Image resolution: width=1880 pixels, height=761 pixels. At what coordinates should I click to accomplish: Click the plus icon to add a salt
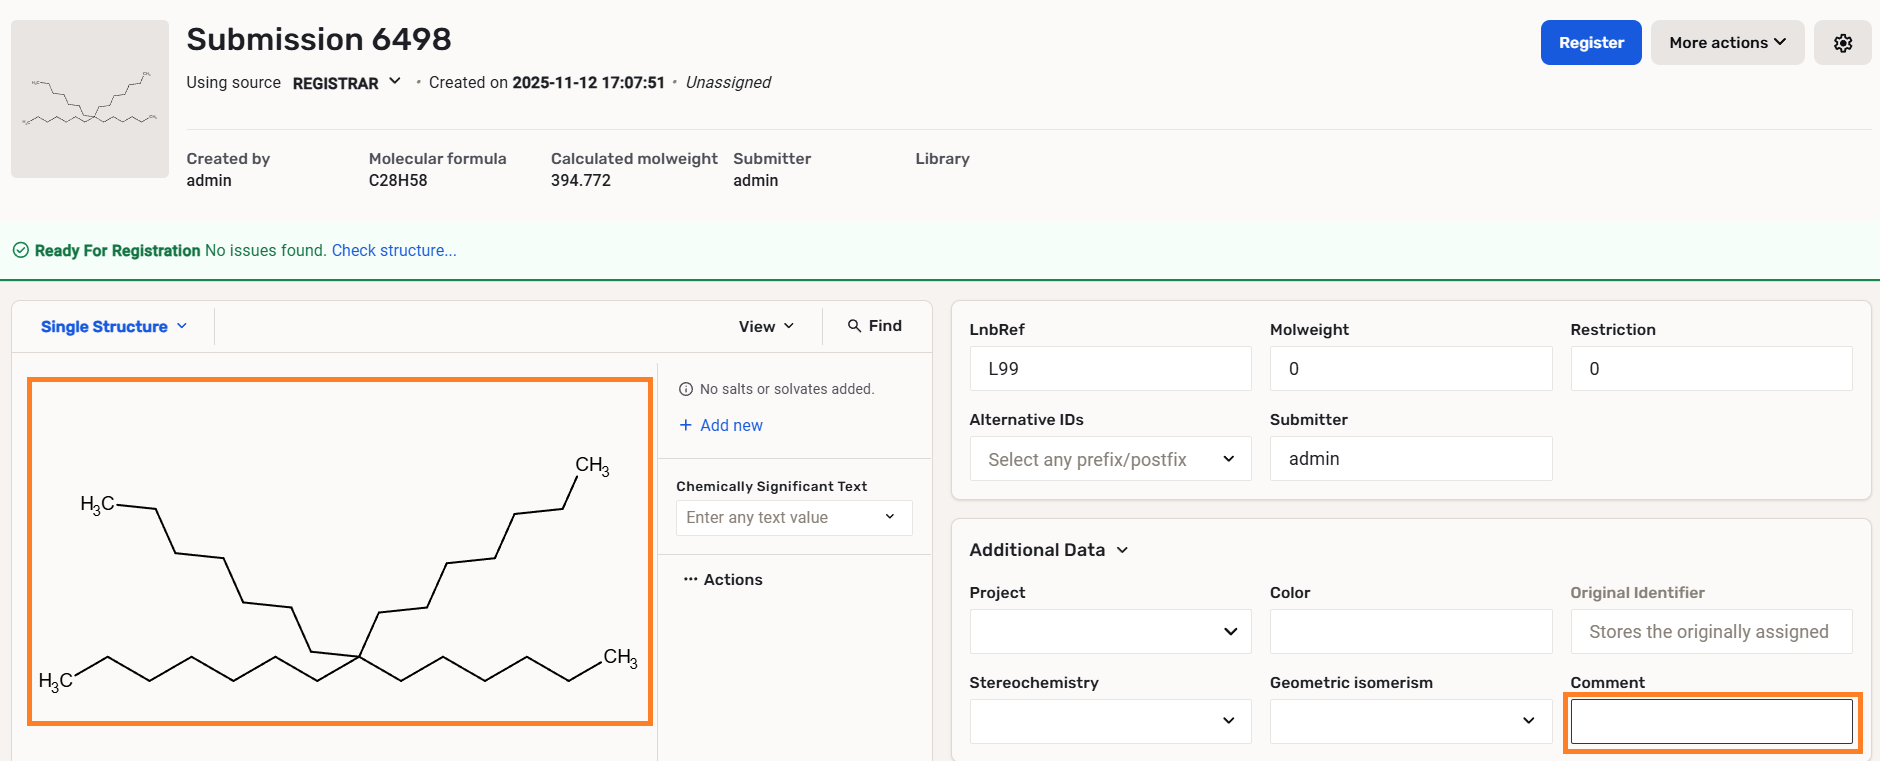[686, 425]
